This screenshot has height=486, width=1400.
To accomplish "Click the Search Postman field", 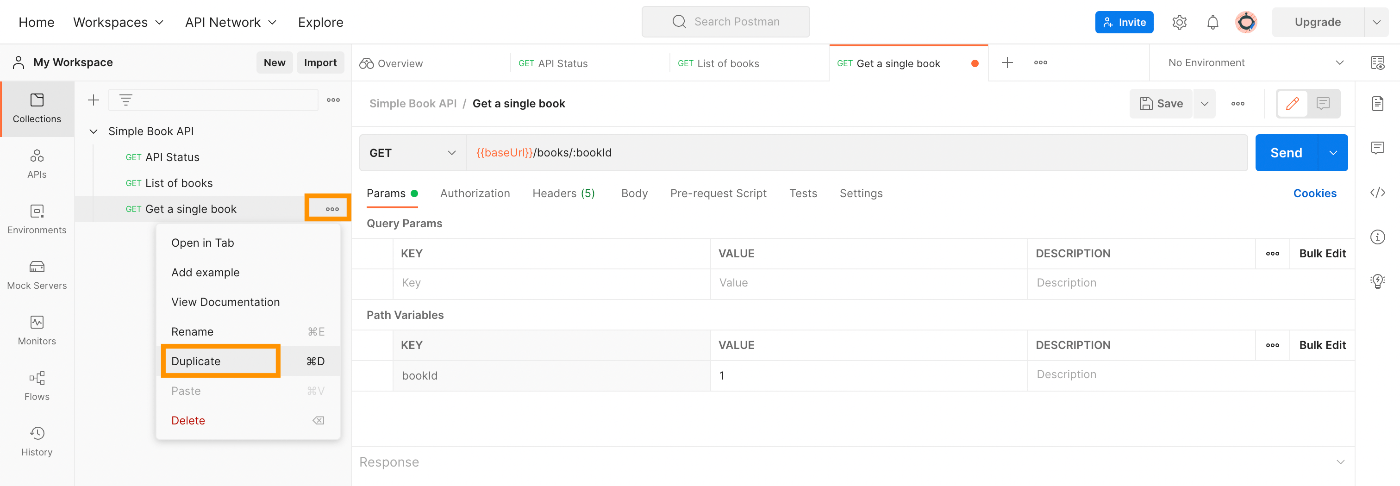I will pyautogui.click(x=726, y=22).
